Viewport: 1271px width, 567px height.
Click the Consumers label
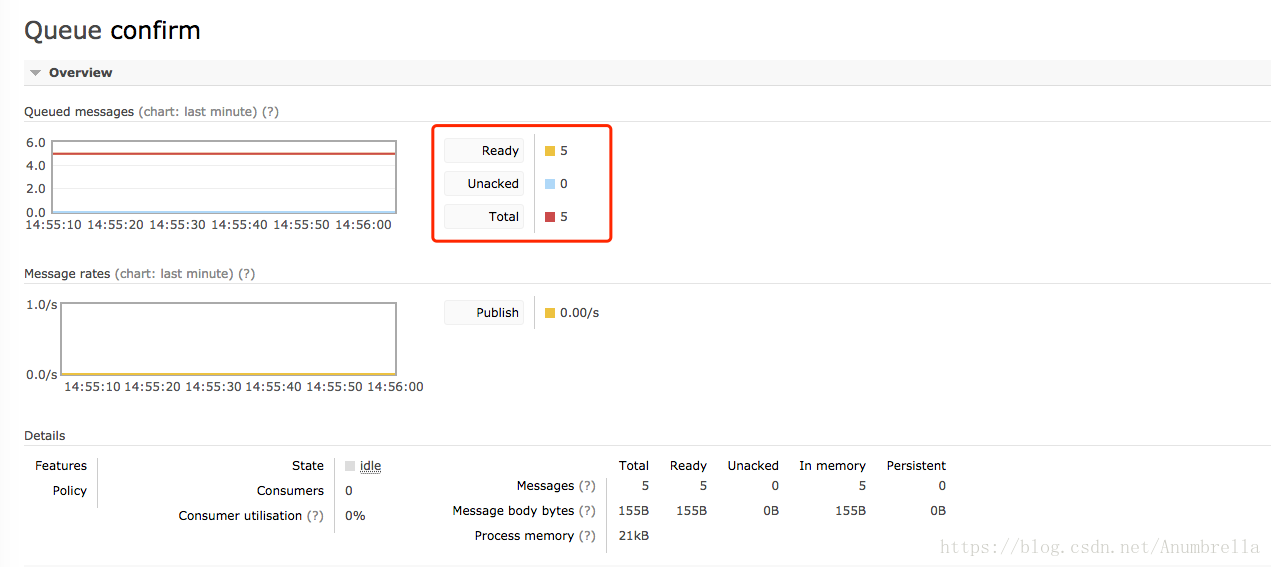click(x=290, y=491)
